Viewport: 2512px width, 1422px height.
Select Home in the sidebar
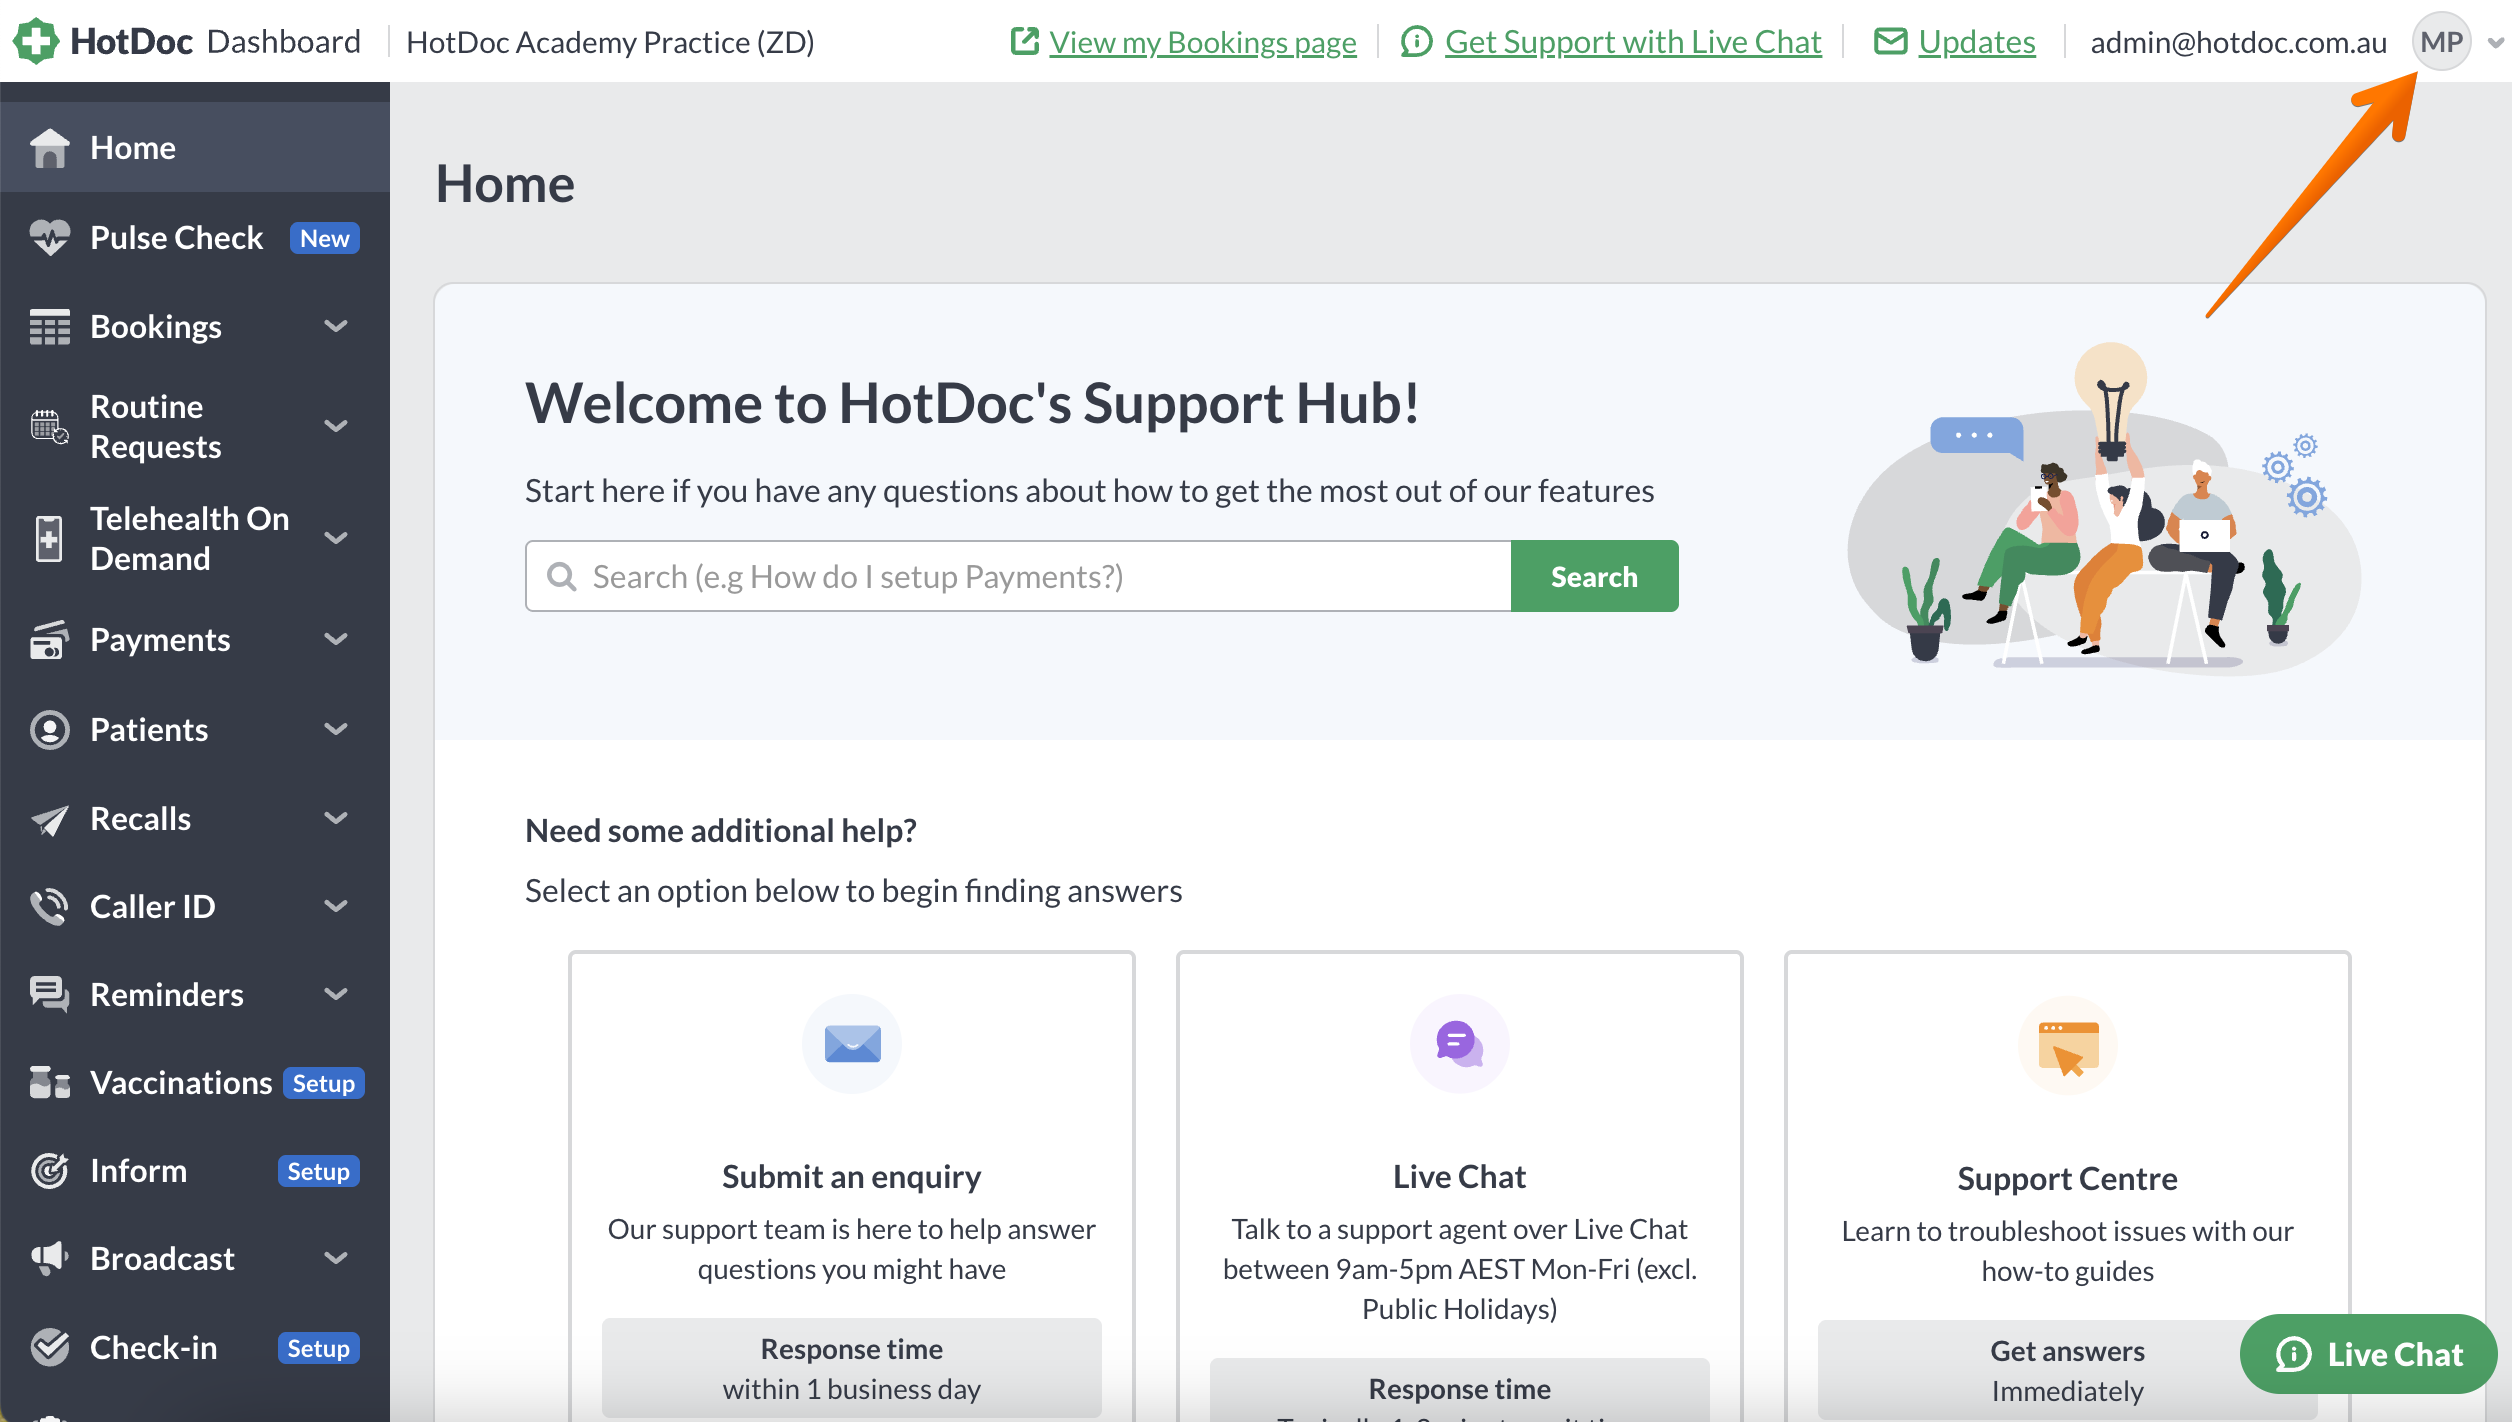(x=195, y=147)
